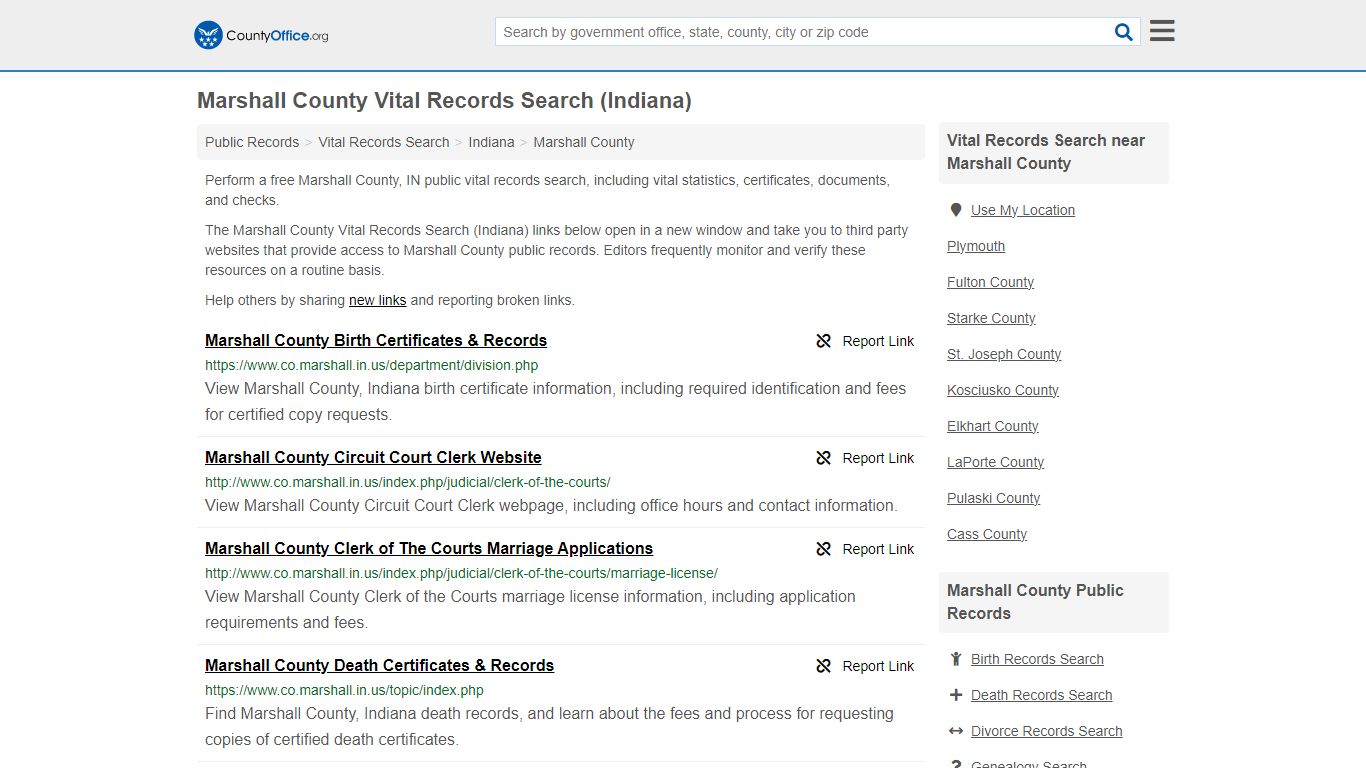Click the broken-link icon for Marriage Applications
The image size is (1366, 768).
pos(824,549)
